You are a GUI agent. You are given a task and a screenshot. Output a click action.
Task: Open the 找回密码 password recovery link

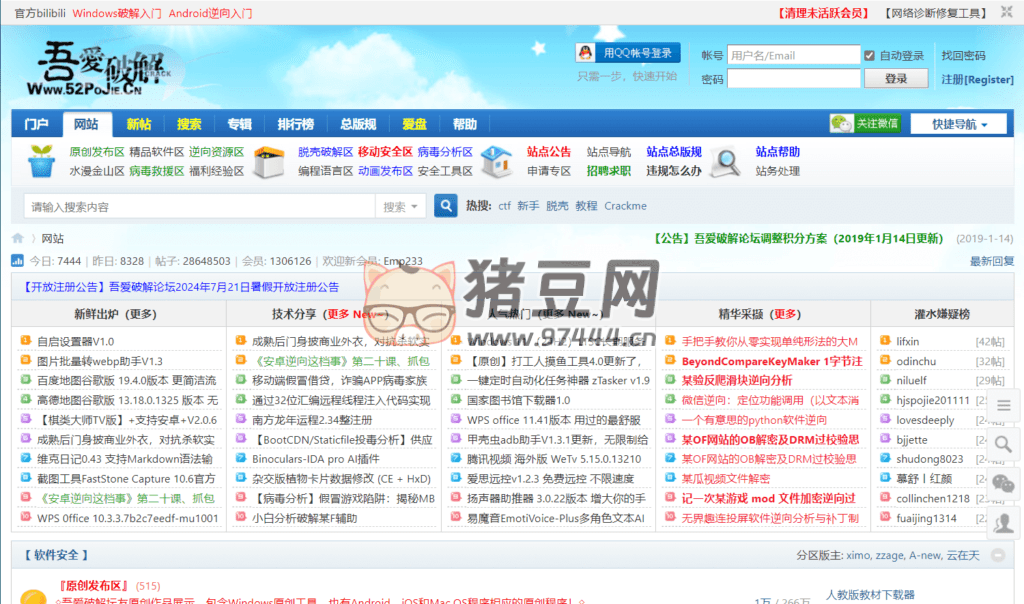962,56
